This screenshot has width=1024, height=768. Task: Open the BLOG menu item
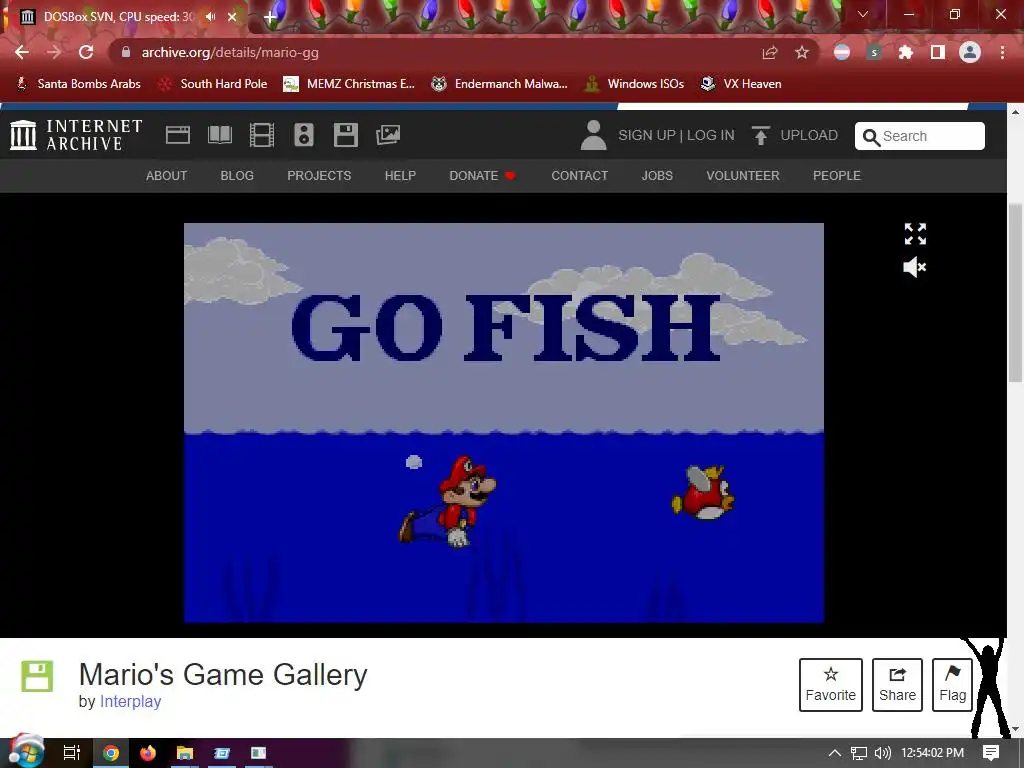coord(237,176)
